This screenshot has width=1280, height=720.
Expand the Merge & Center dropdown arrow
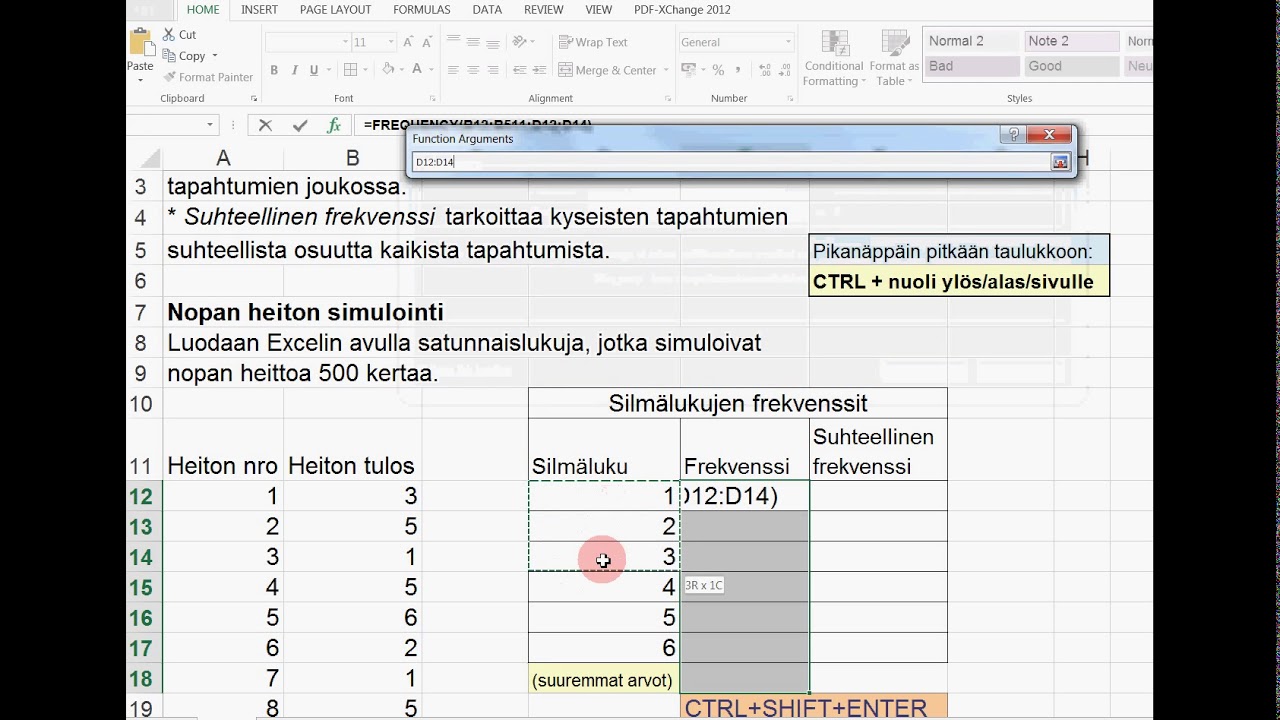[664, 70]
